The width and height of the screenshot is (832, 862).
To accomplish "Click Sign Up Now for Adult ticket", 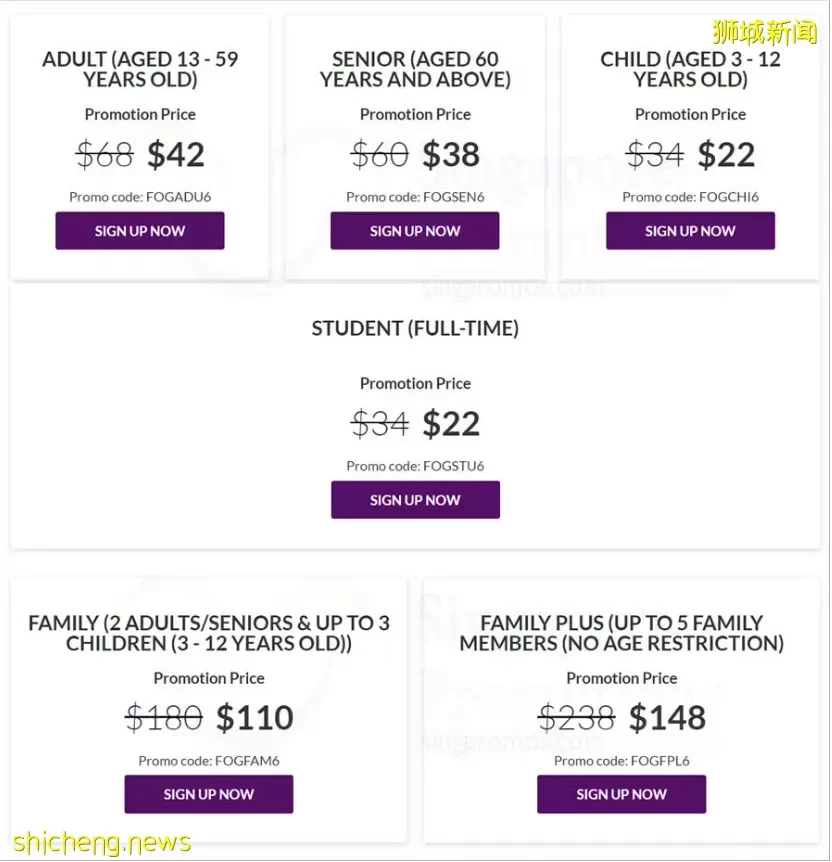I will click(x=140, y=230).
